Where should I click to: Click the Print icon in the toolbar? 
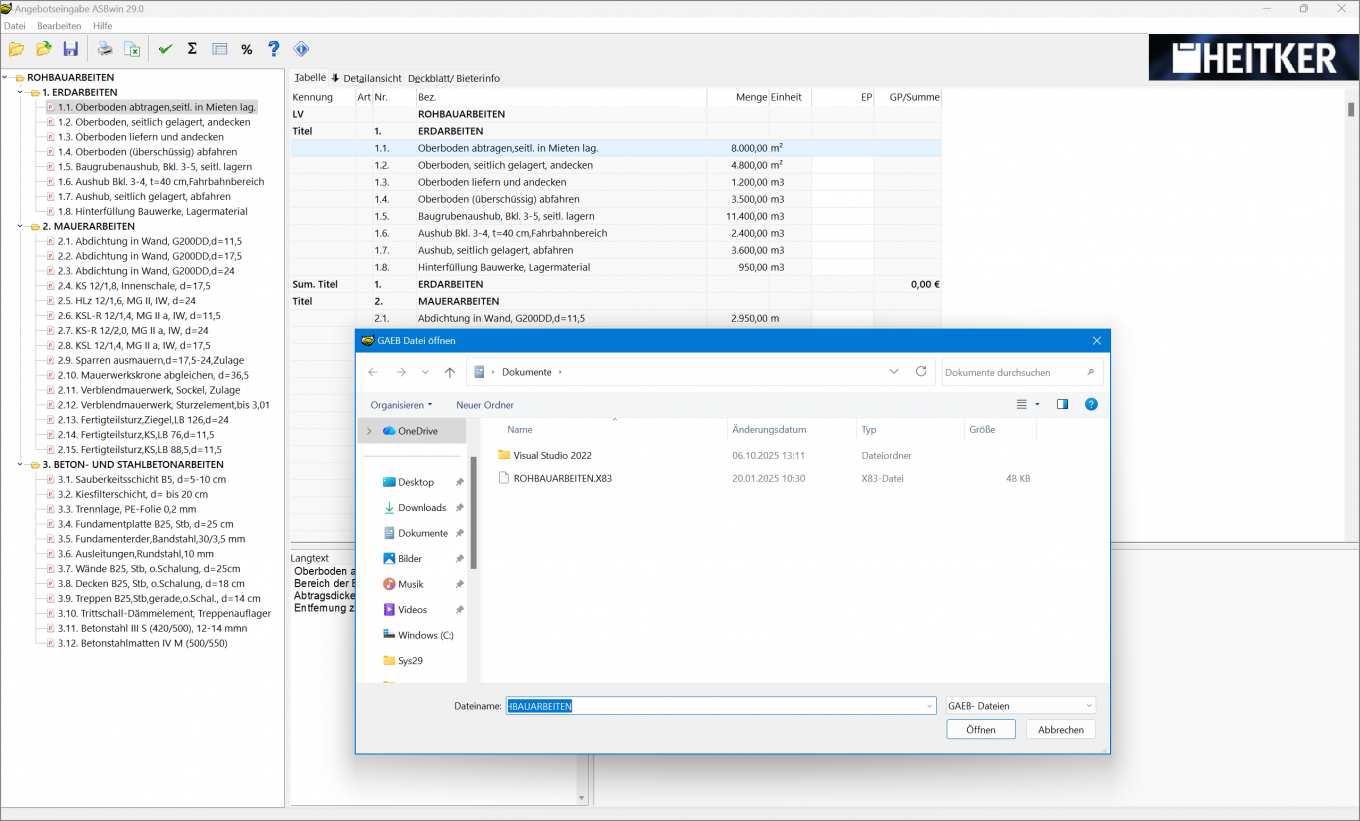point(105,47)
